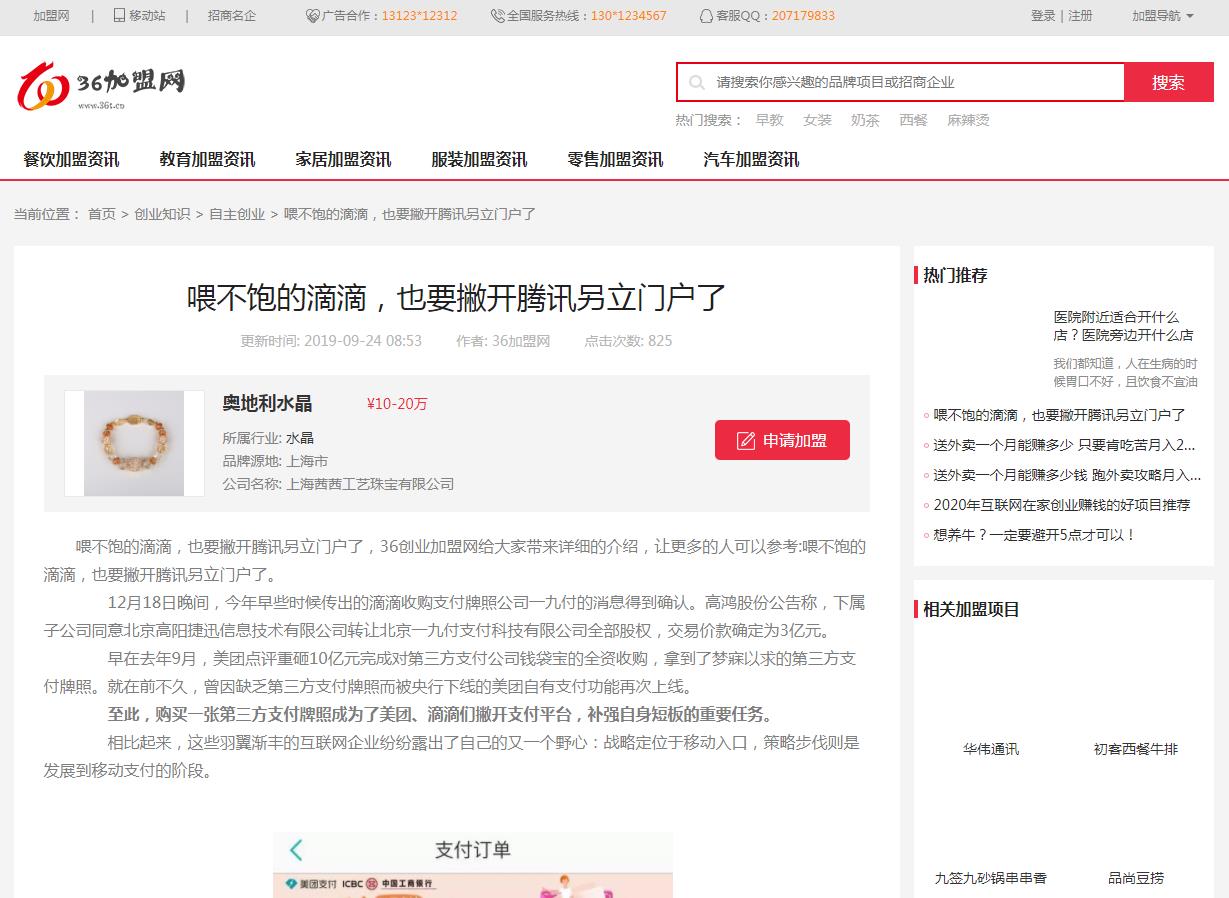Click the back arrow on 支付订单 image

click(296, 850)
